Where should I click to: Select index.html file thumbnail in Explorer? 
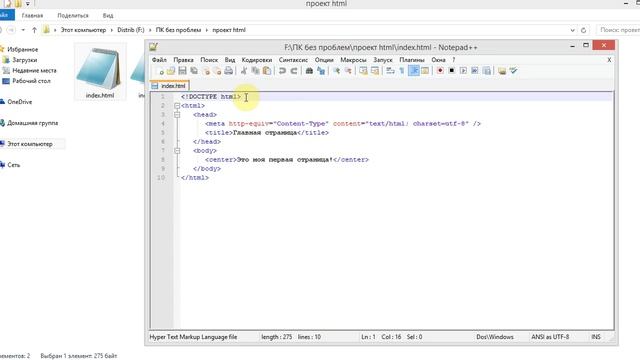[x=100, y=72]
